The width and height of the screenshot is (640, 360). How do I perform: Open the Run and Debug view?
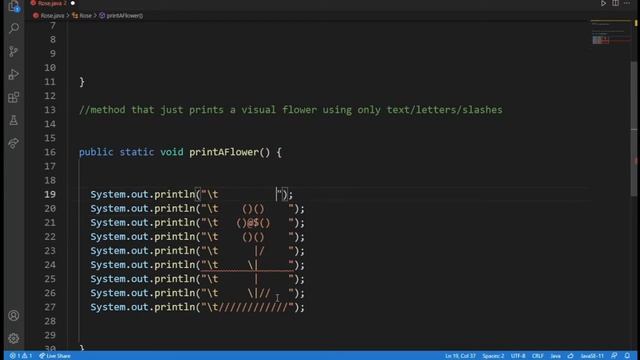(x=14, y=74)
